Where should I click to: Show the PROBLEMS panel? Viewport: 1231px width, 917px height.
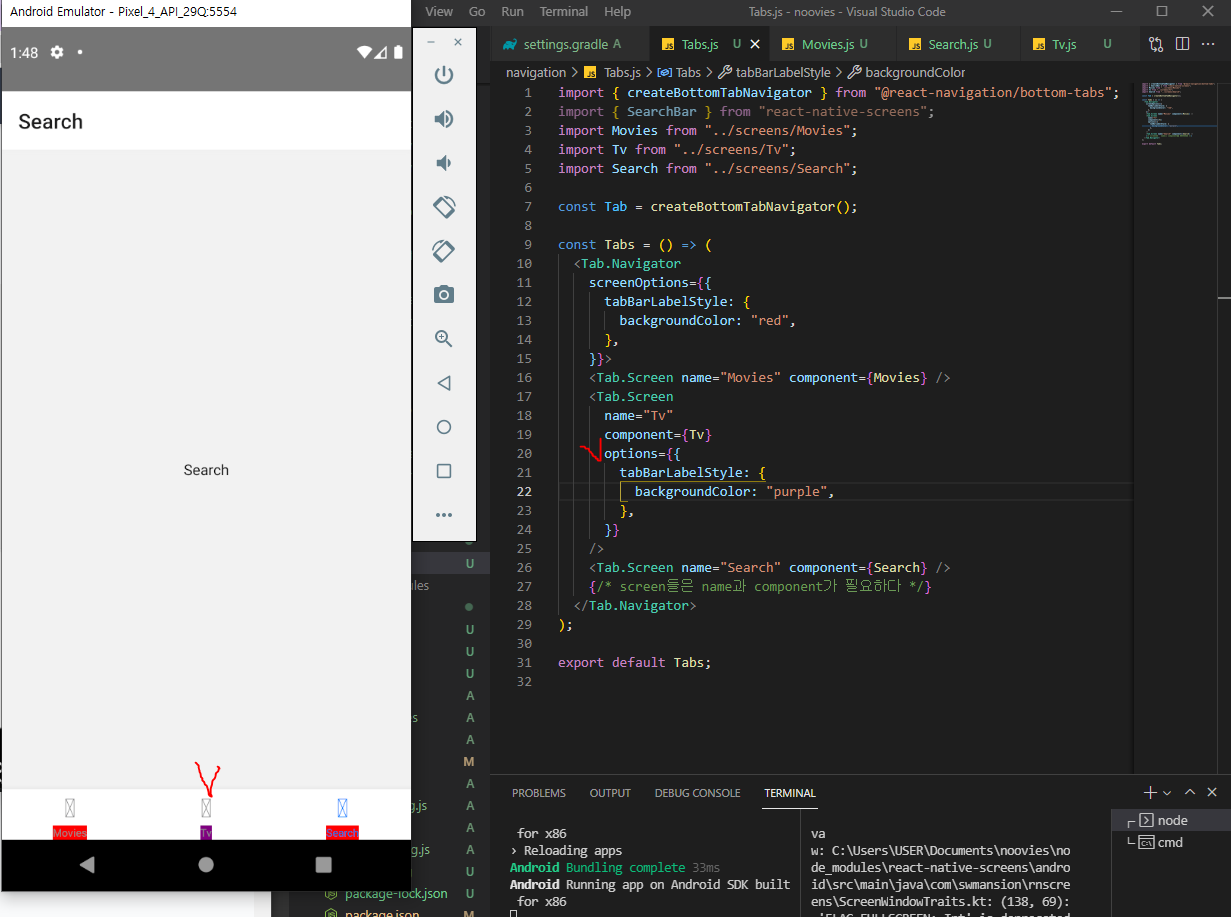click(x=539, y=793)
